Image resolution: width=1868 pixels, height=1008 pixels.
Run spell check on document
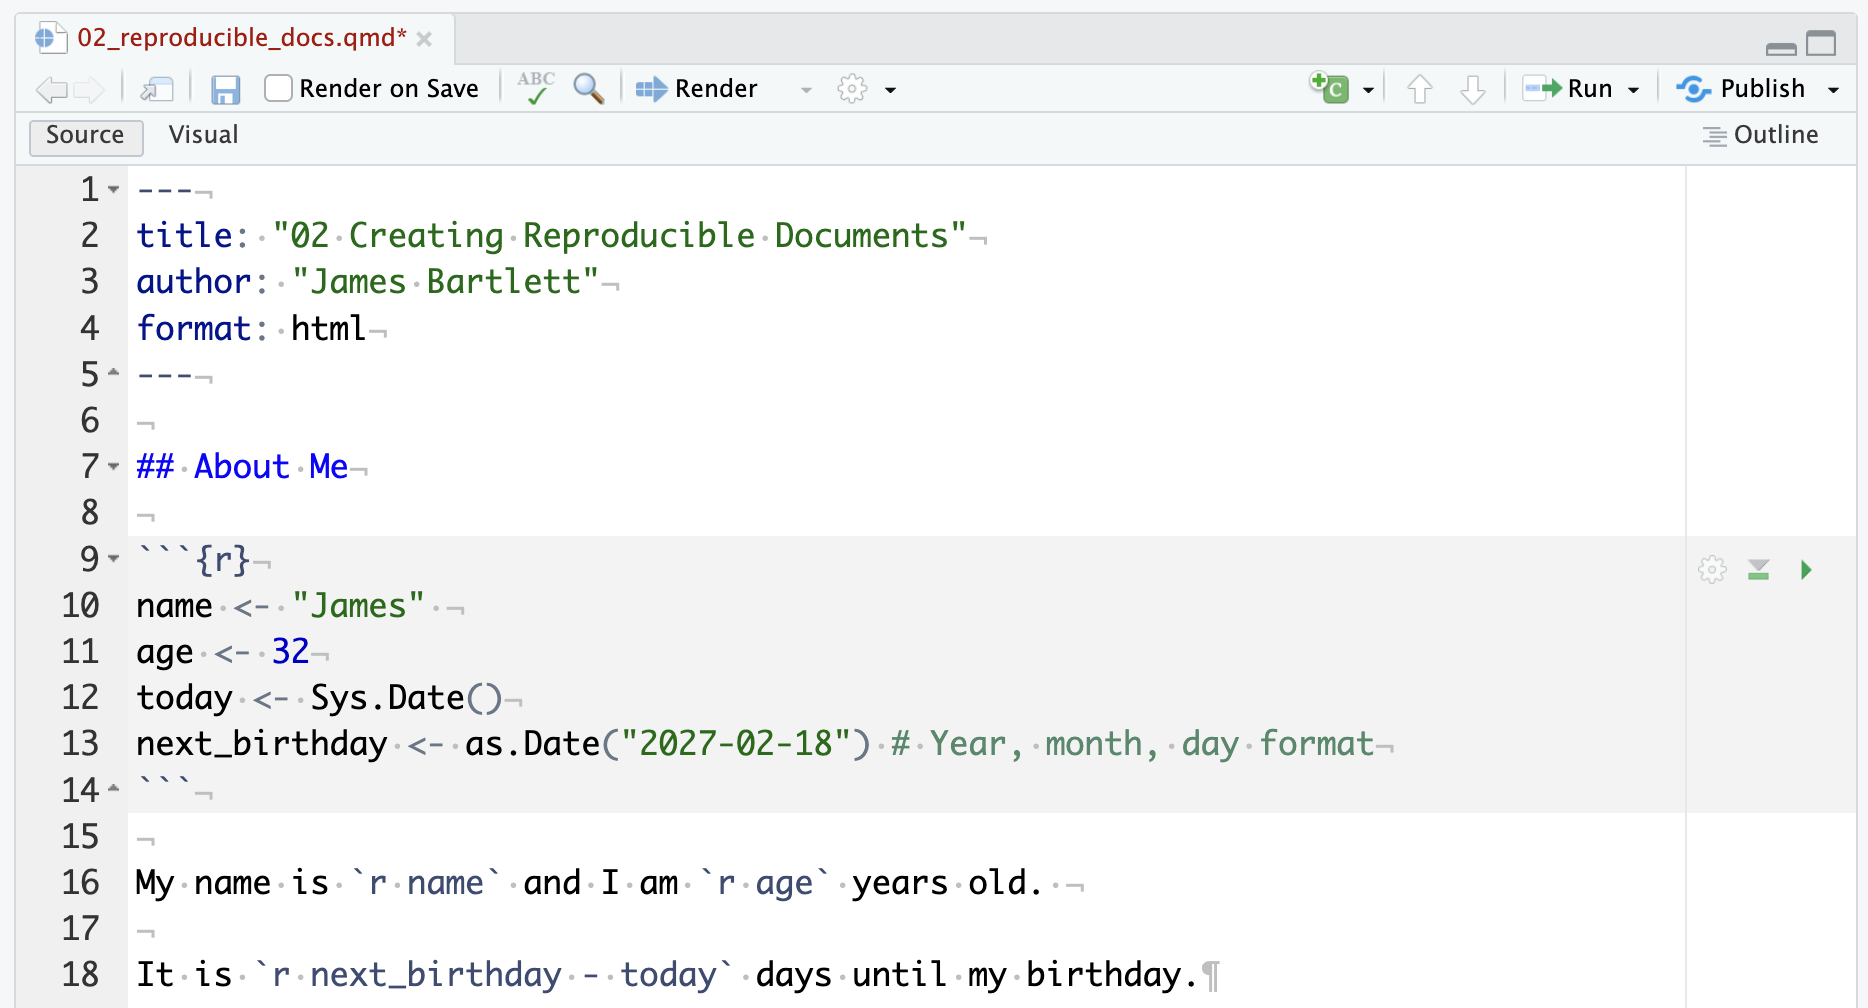536,88
